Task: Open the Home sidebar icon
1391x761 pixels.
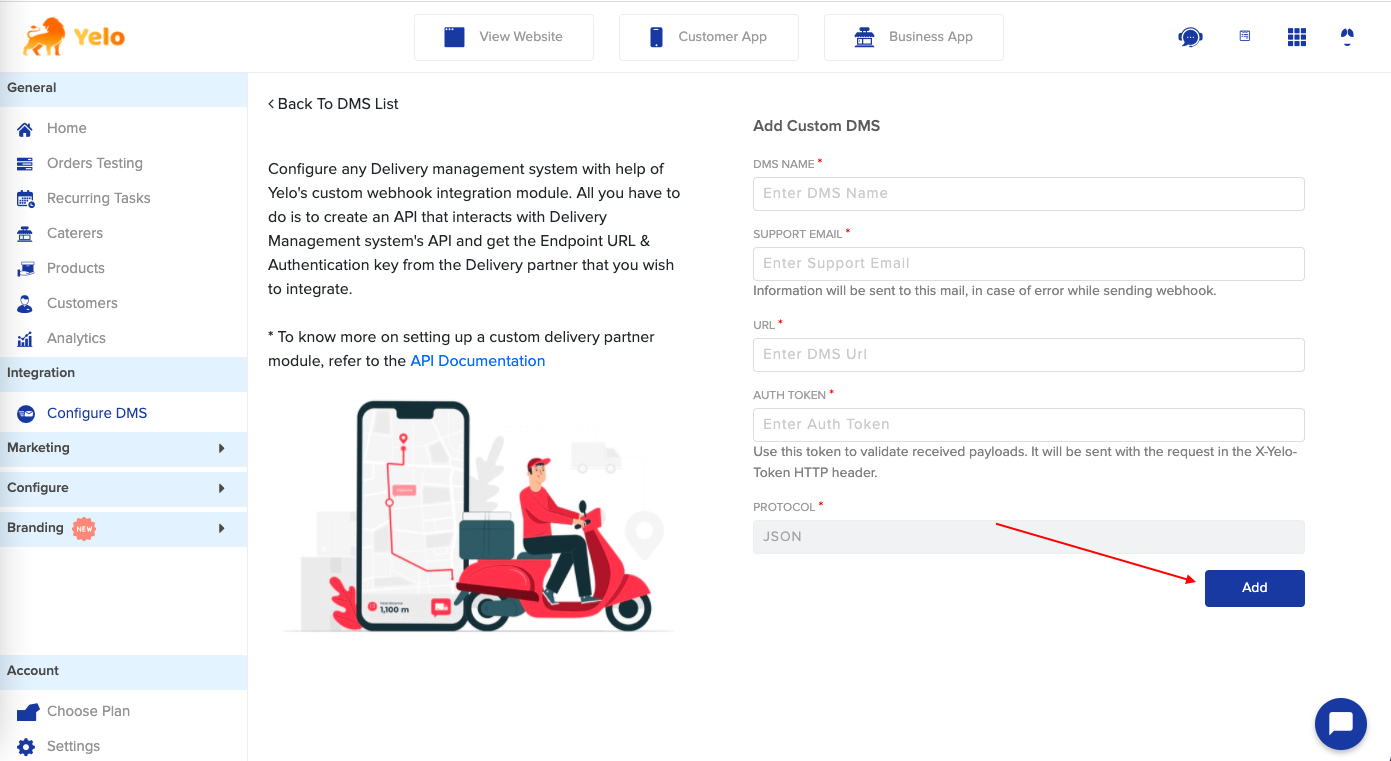Action: pyautogui.click(x=23, y=128)
